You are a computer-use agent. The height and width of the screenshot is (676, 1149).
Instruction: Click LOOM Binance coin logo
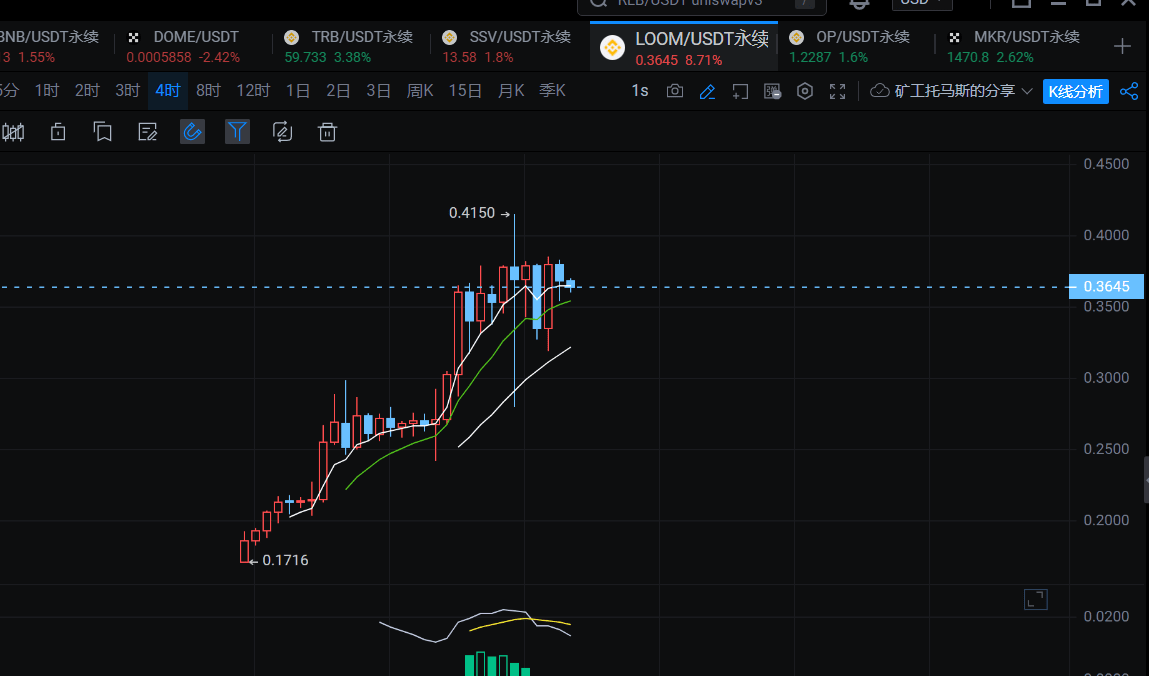pos(612,48)
